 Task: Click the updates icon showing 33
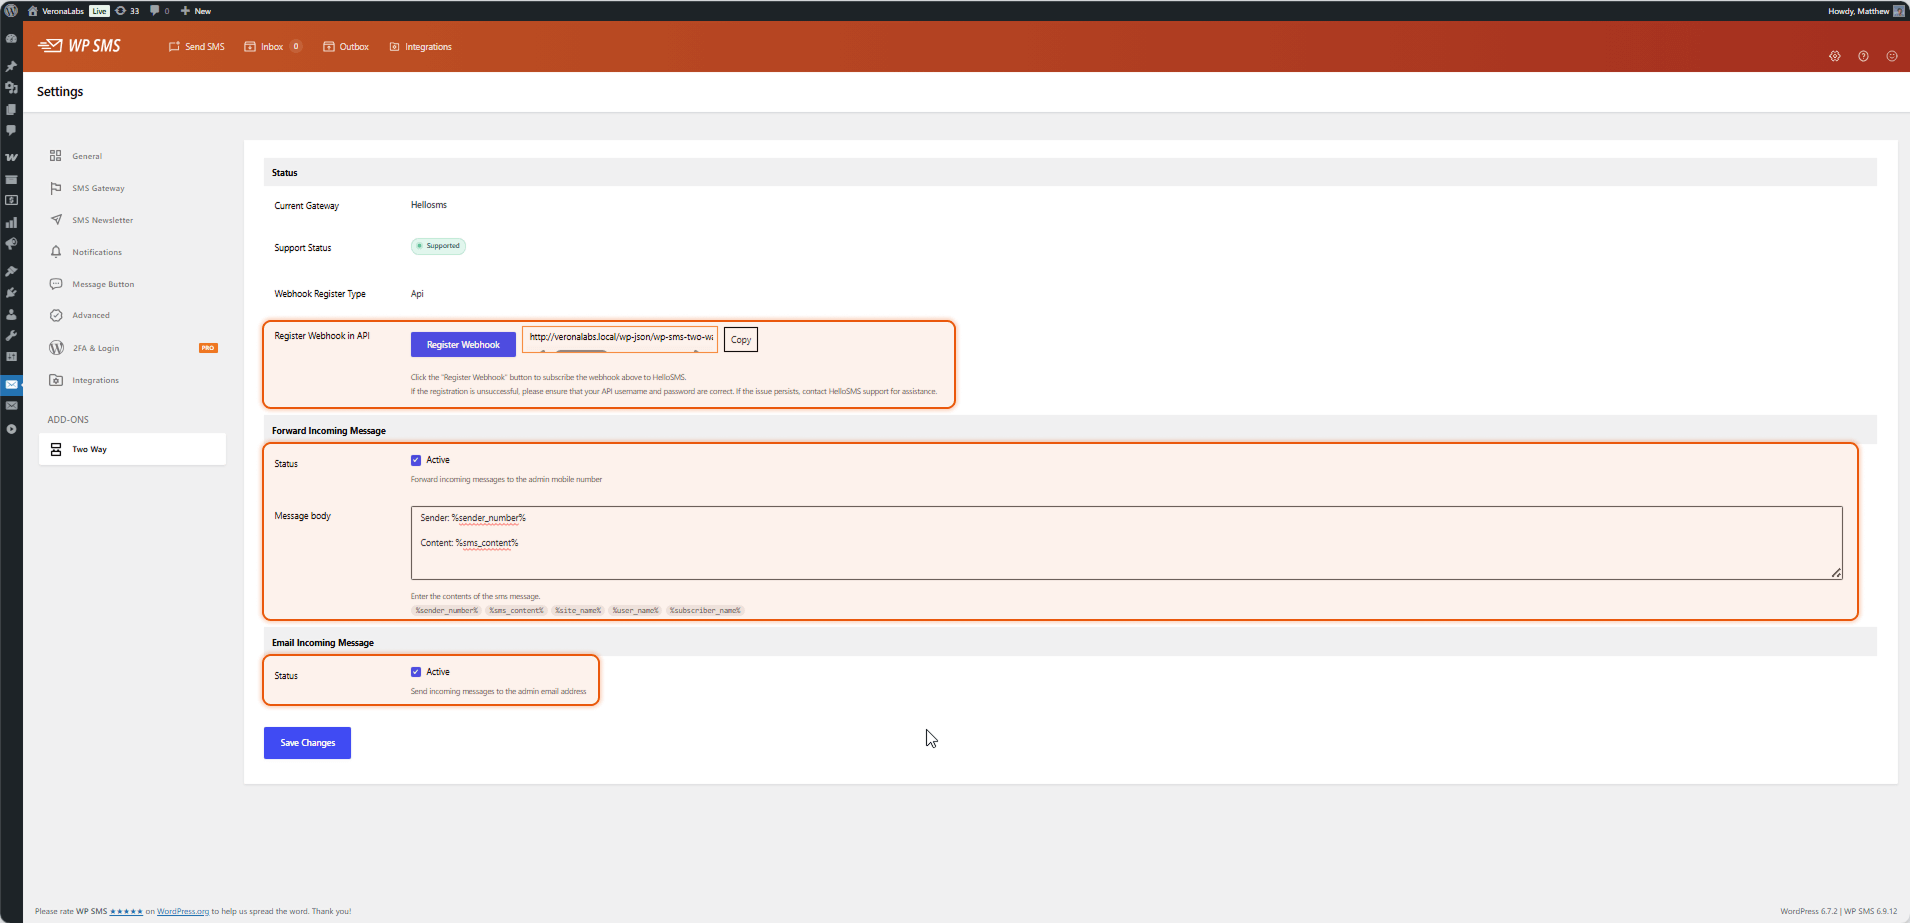[127, 11]
